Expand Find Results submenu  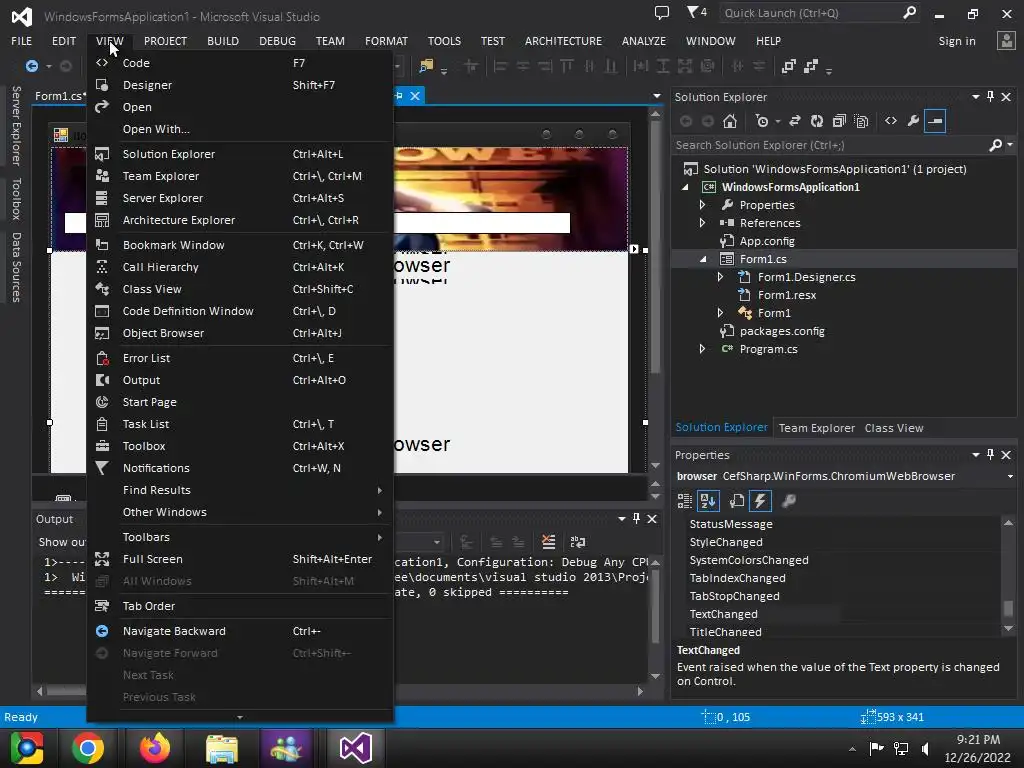tap(240, 490)
